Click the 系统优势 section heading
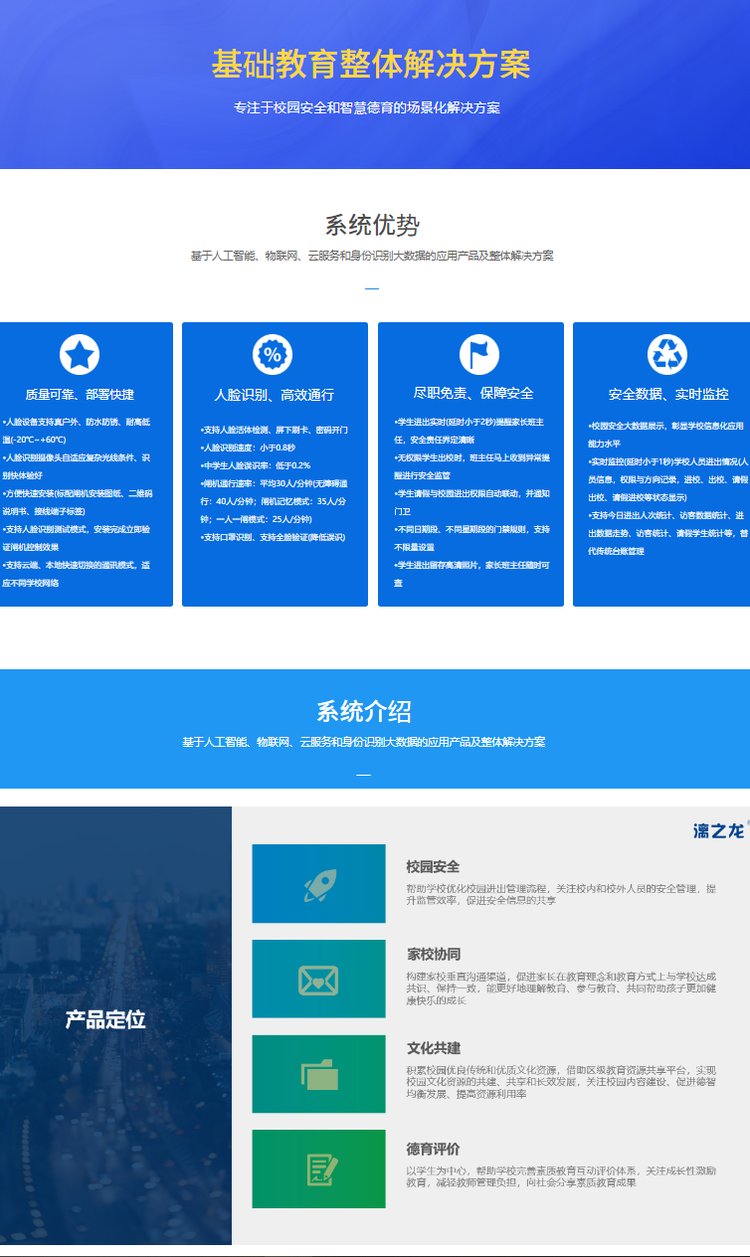The height and width of the screenshot is (1257, 750). pos(372,225)
